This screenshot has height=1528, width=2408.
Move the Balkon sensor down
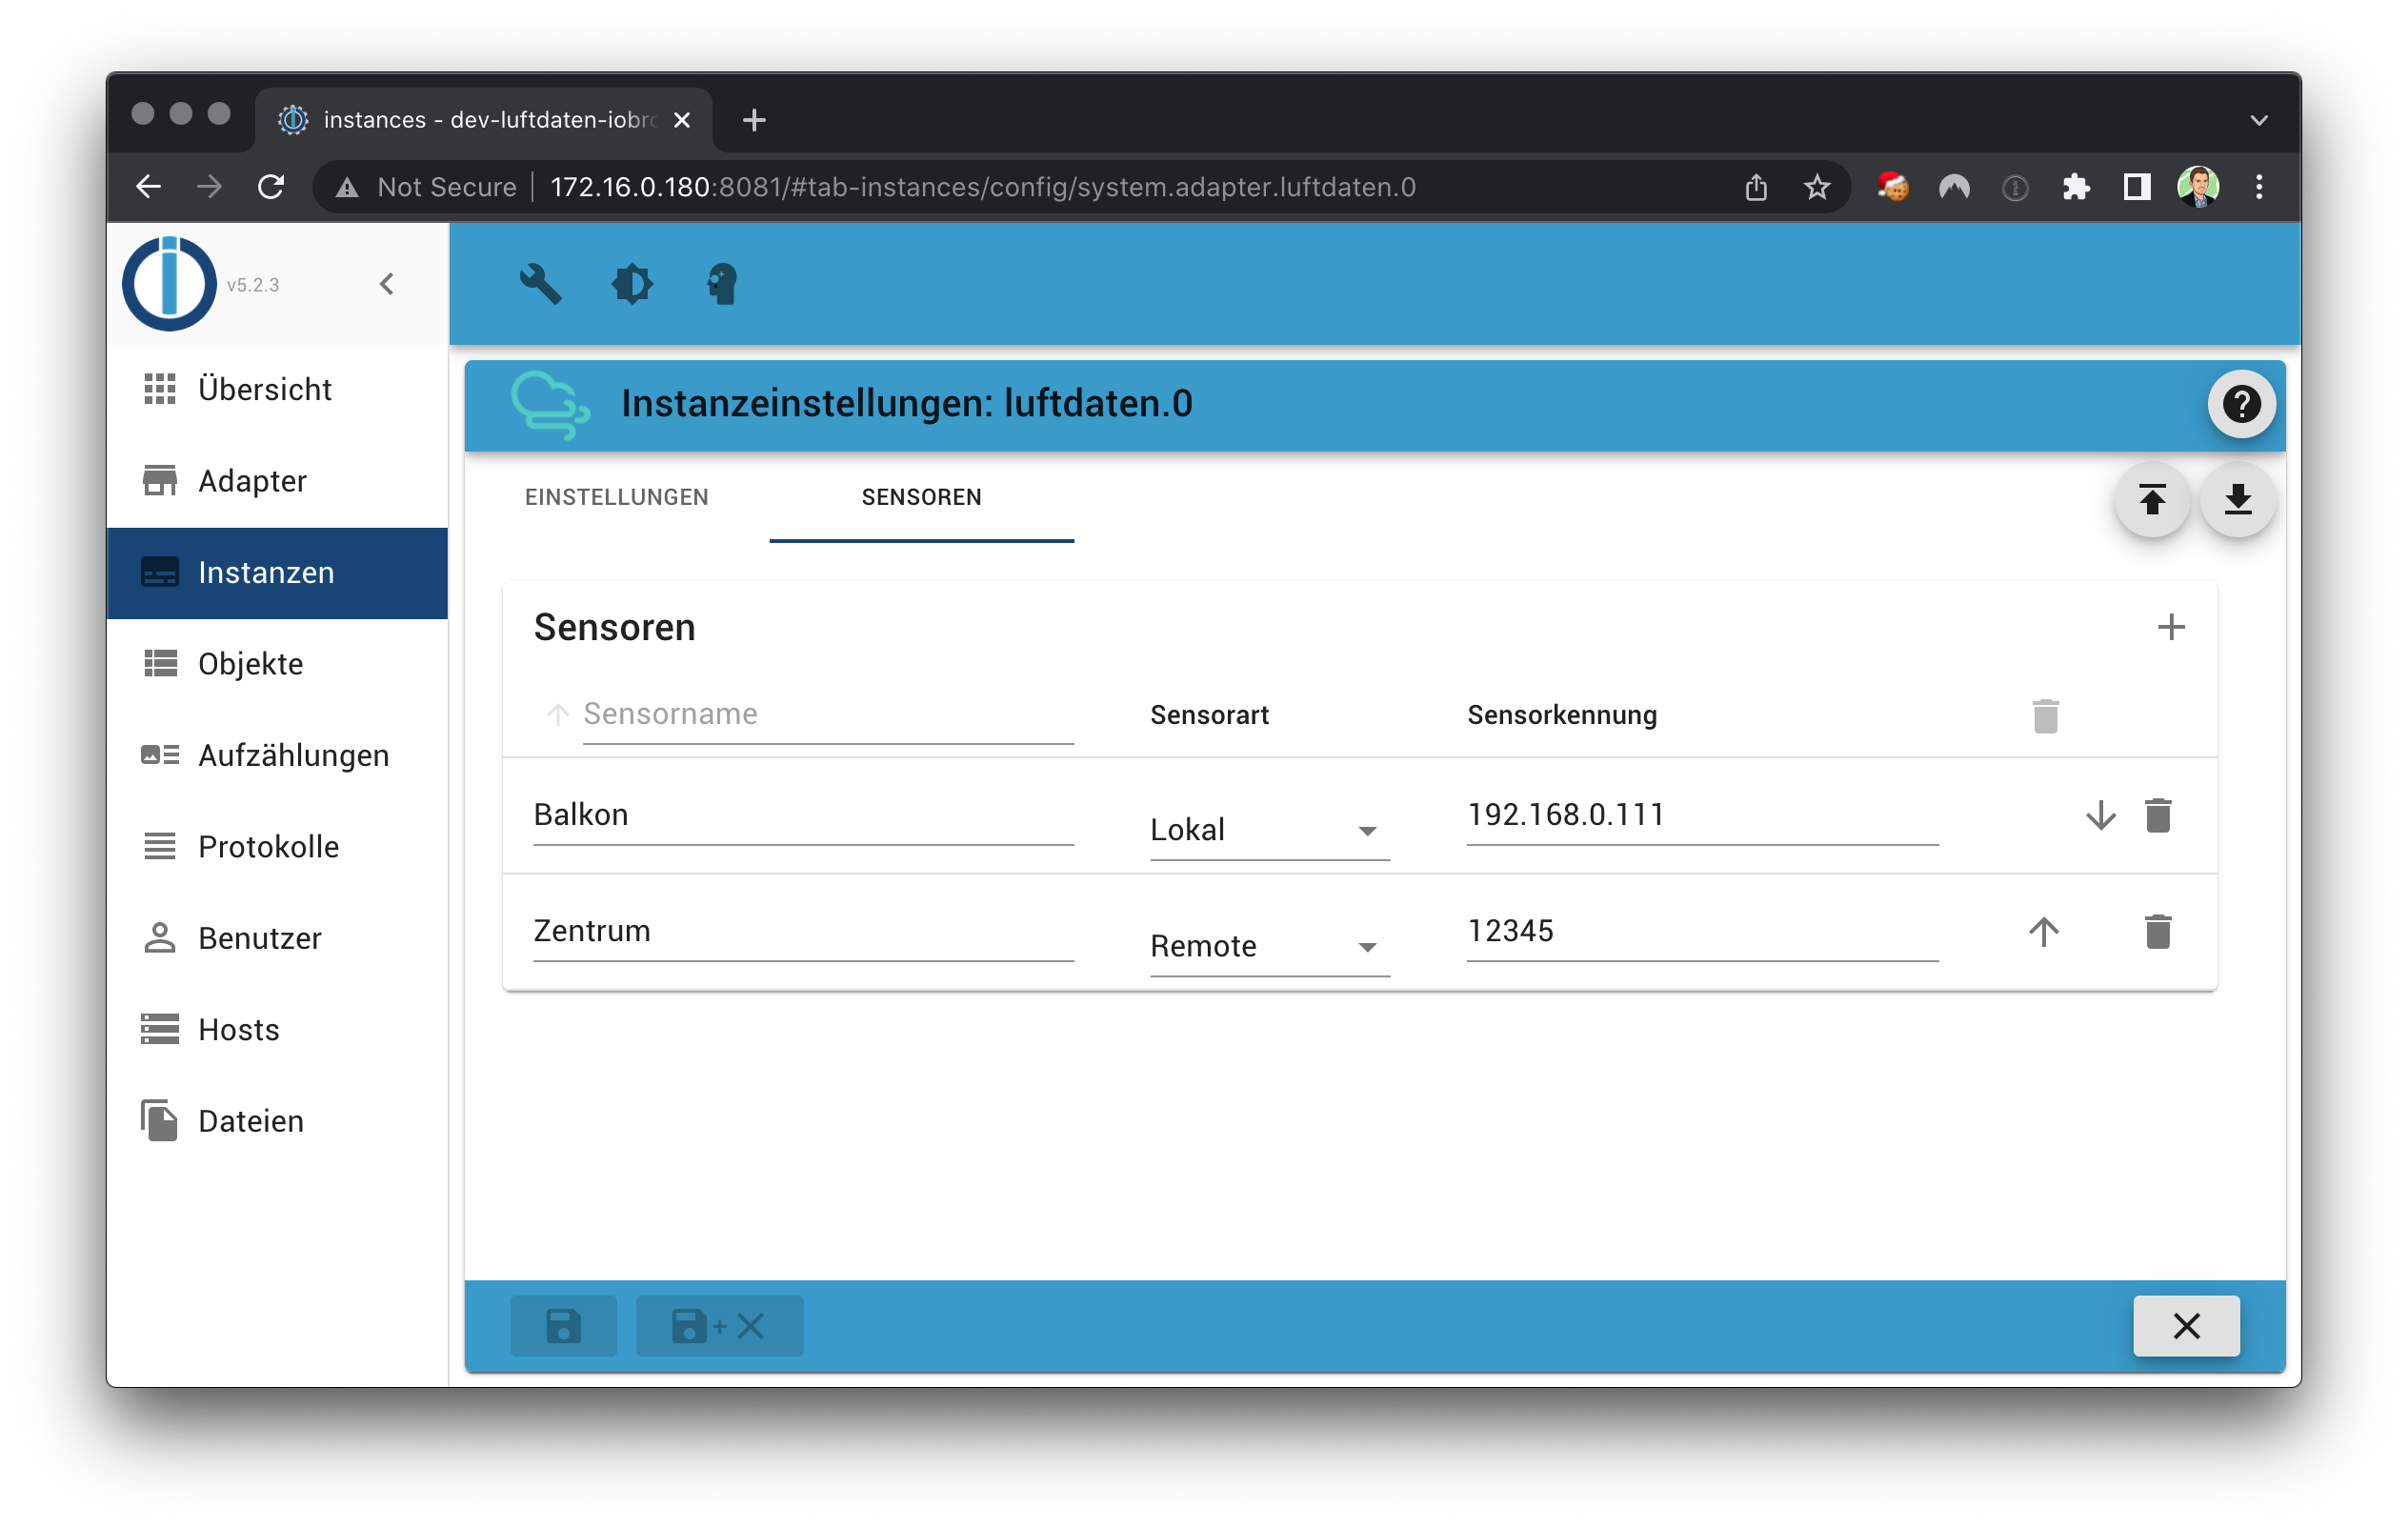click(2100, 816)
